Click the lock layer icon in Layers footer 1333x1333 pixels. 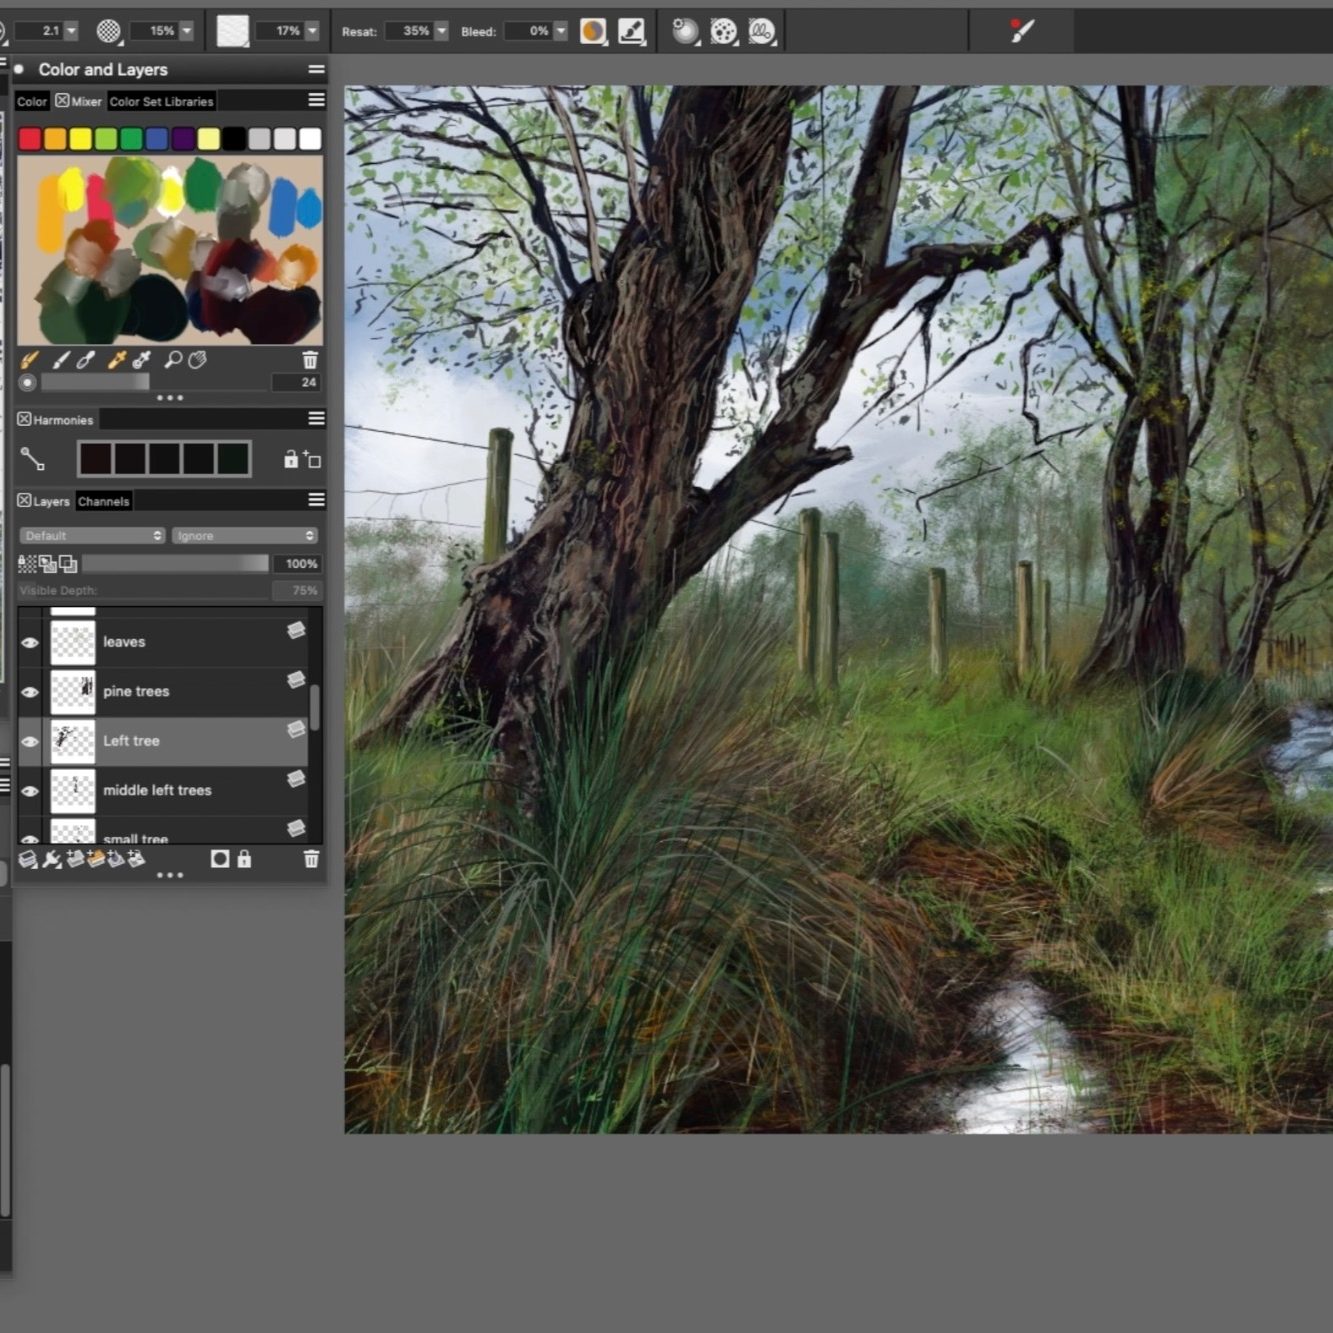click(244, 859)
